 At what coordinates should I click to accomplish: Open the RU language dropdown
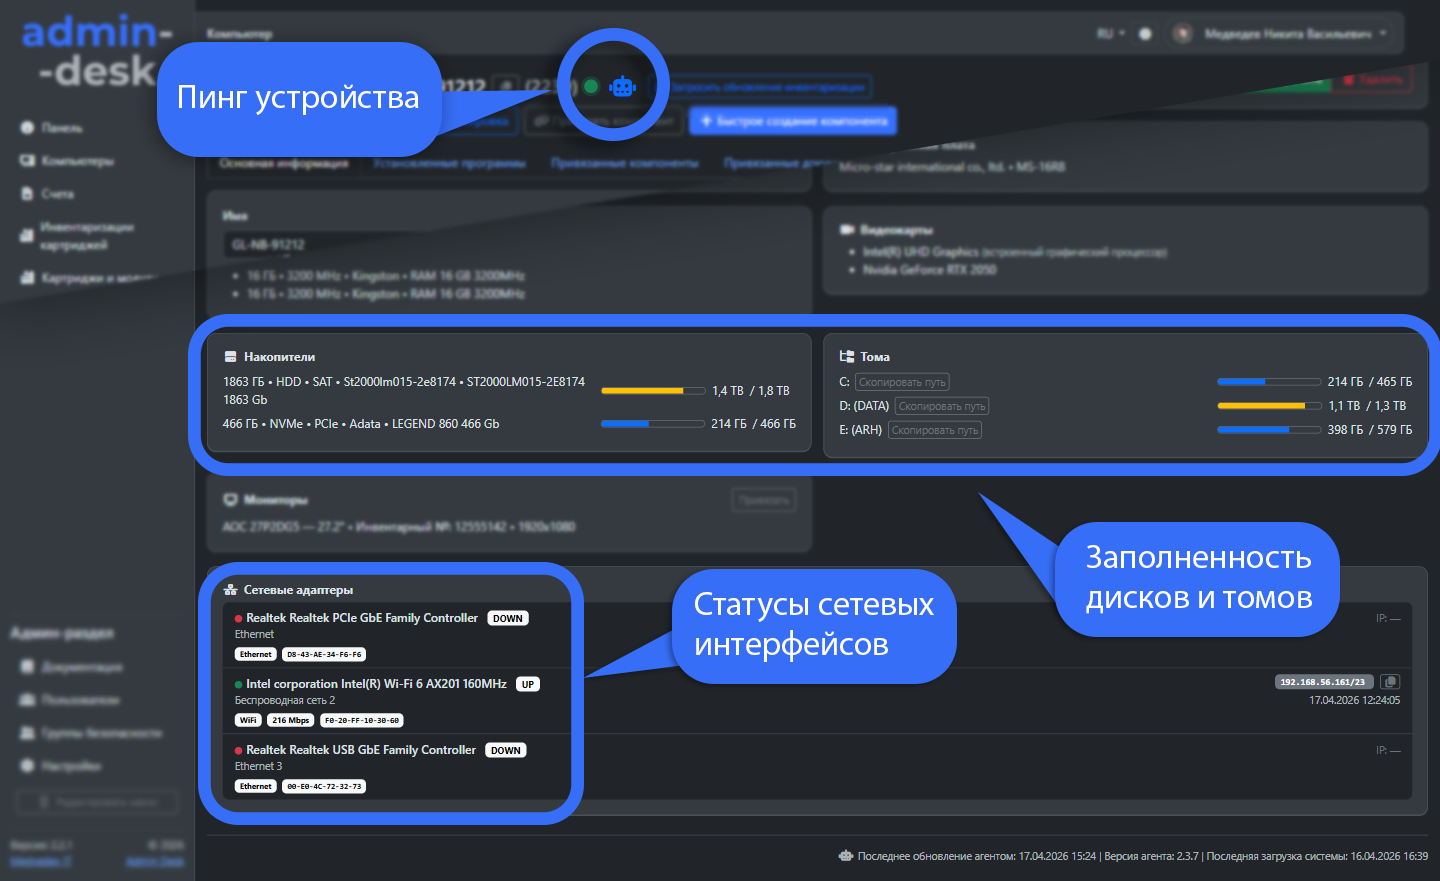[x=1108, y=33]
